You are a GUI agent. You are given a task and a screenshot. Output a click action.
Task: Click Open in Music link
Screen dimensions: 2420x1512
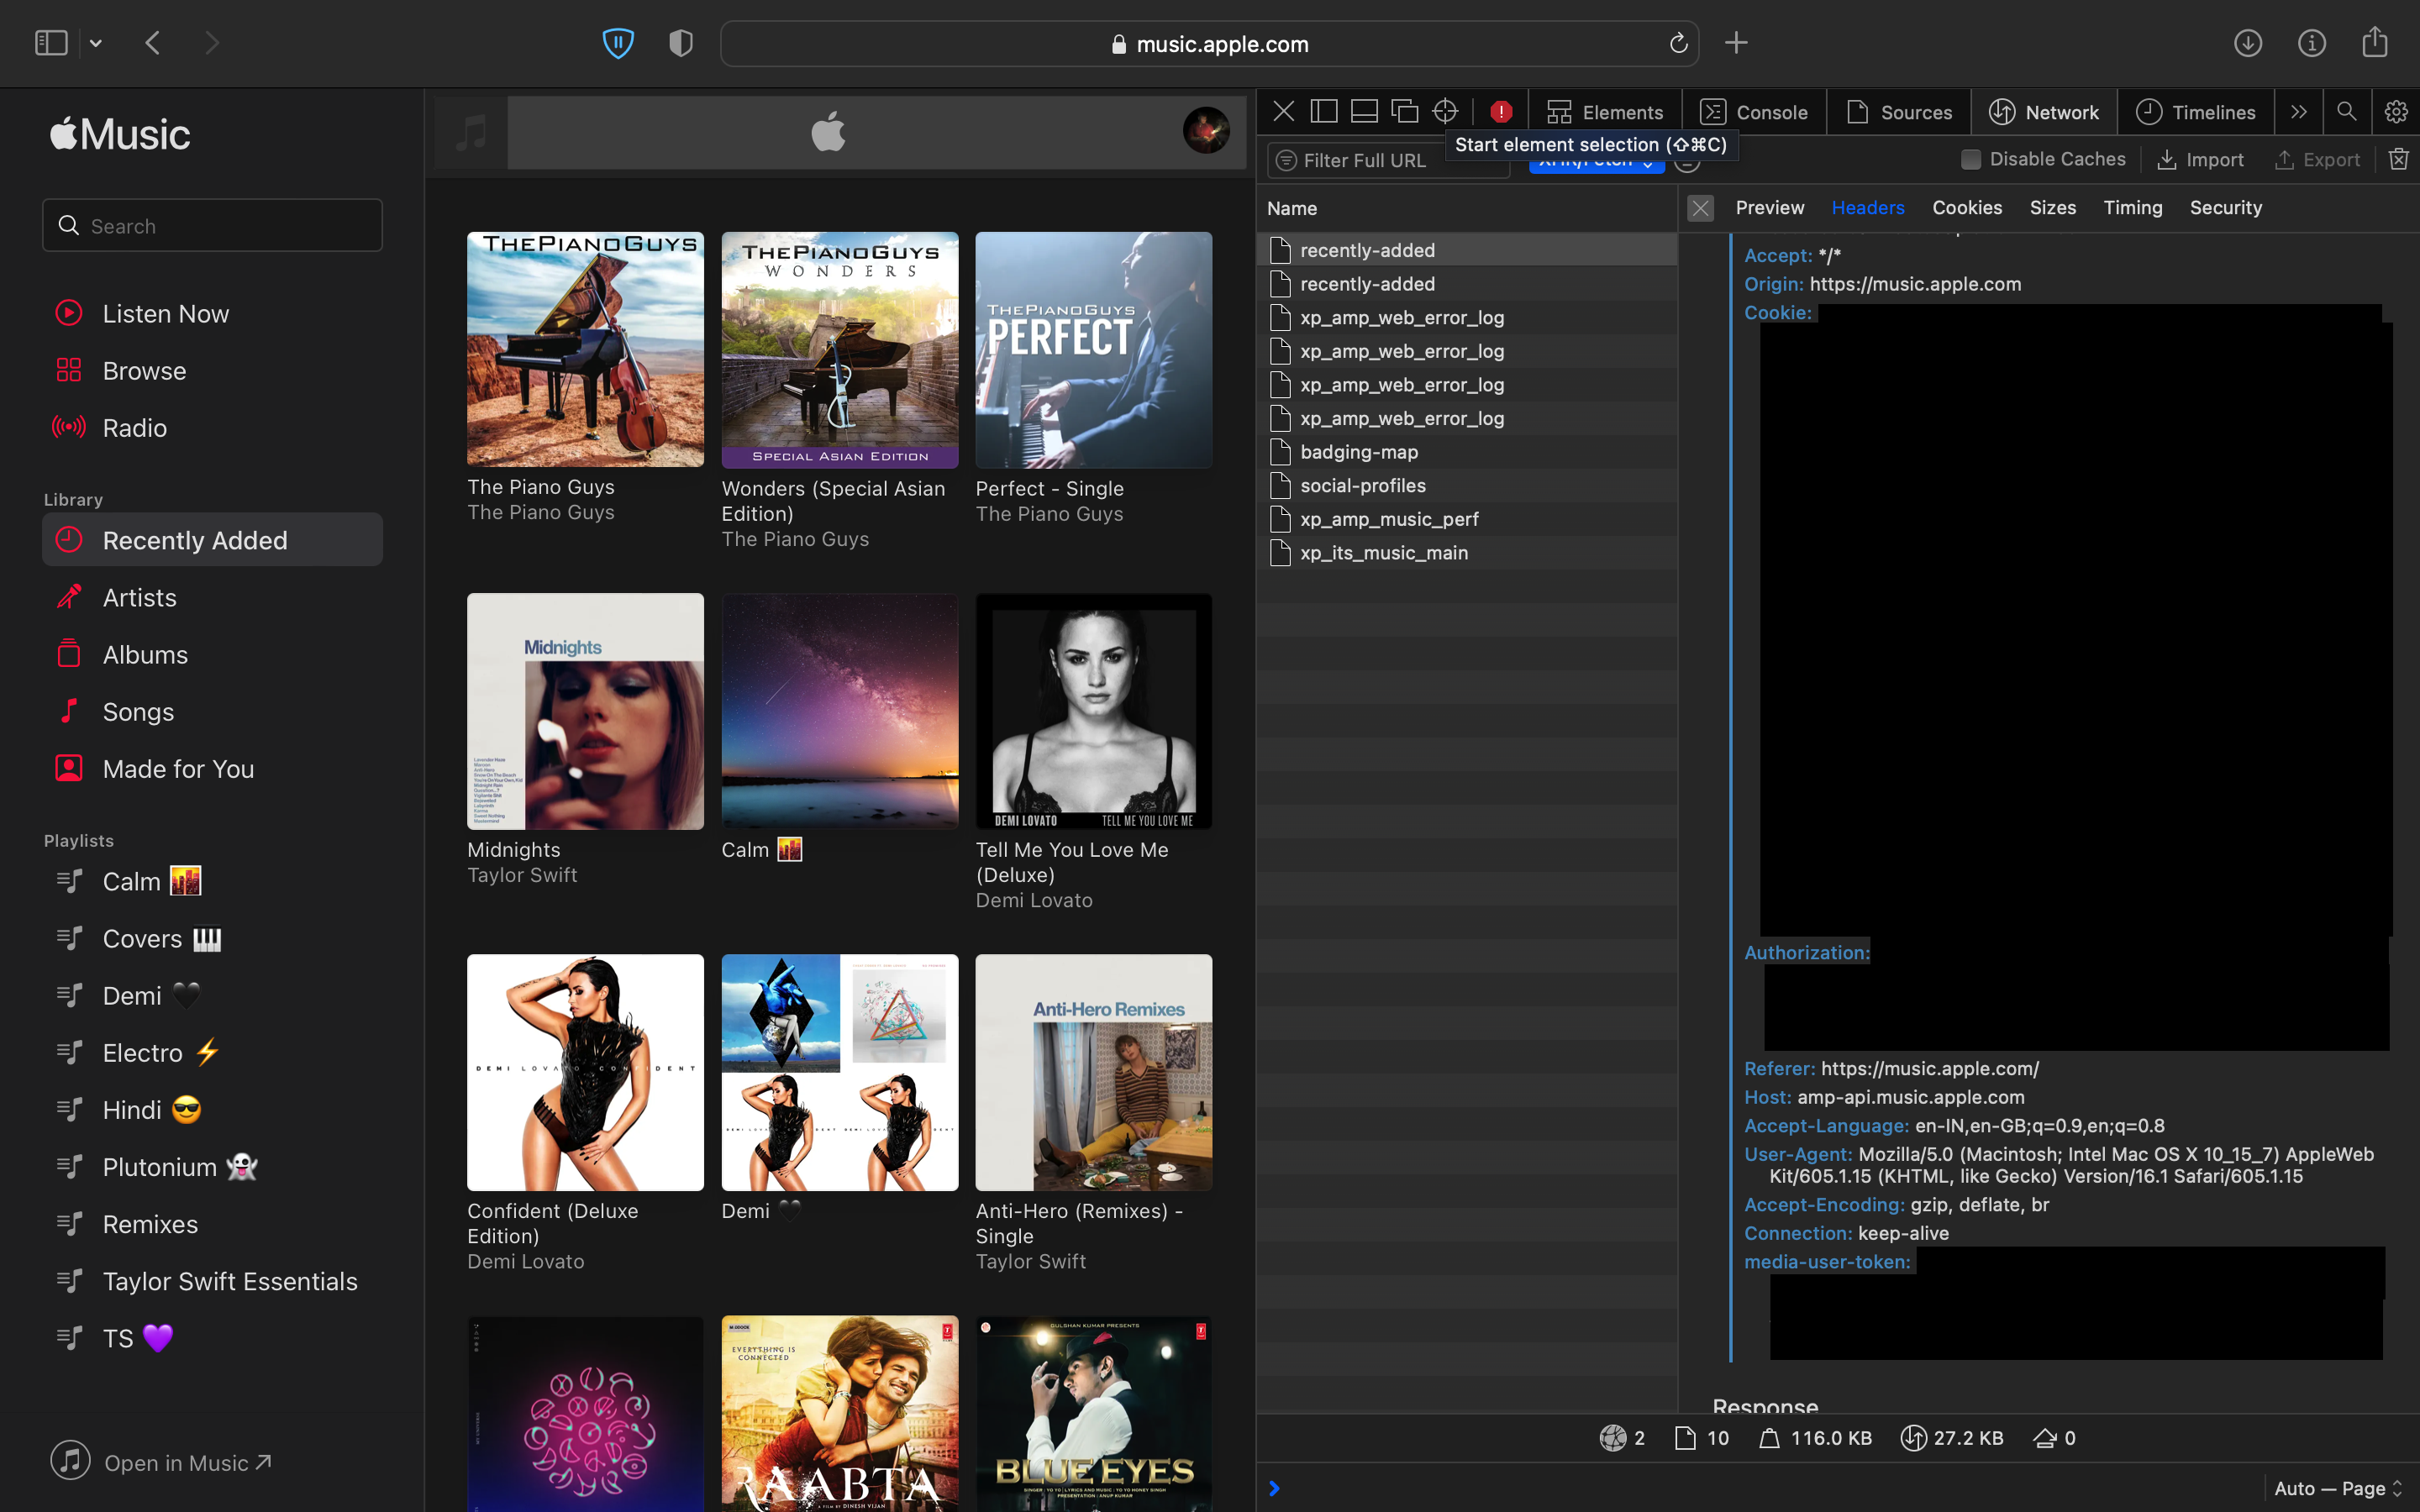coord(162,1462)
